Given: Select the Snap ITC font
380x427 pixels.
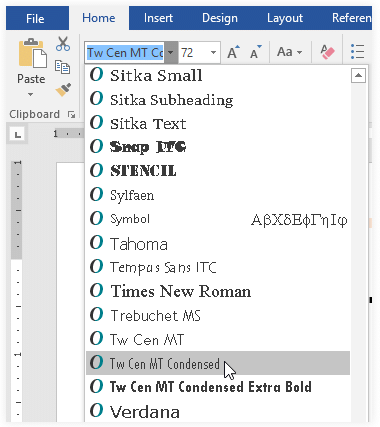Looking at the screenshot, I should [x=218, y=147].
